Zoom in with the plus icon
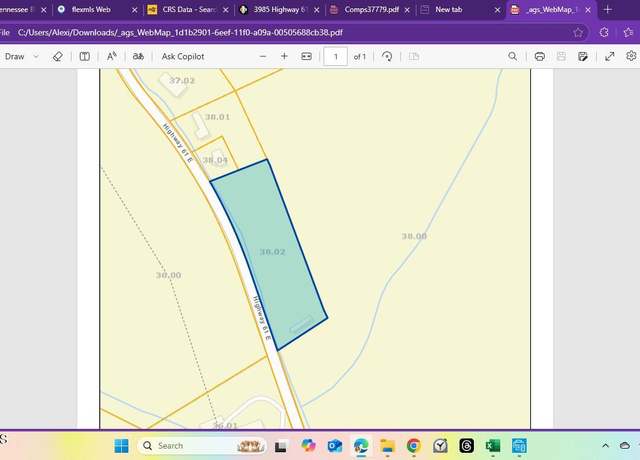The height and width of the screenshot is (460, 640). (284, 57)
